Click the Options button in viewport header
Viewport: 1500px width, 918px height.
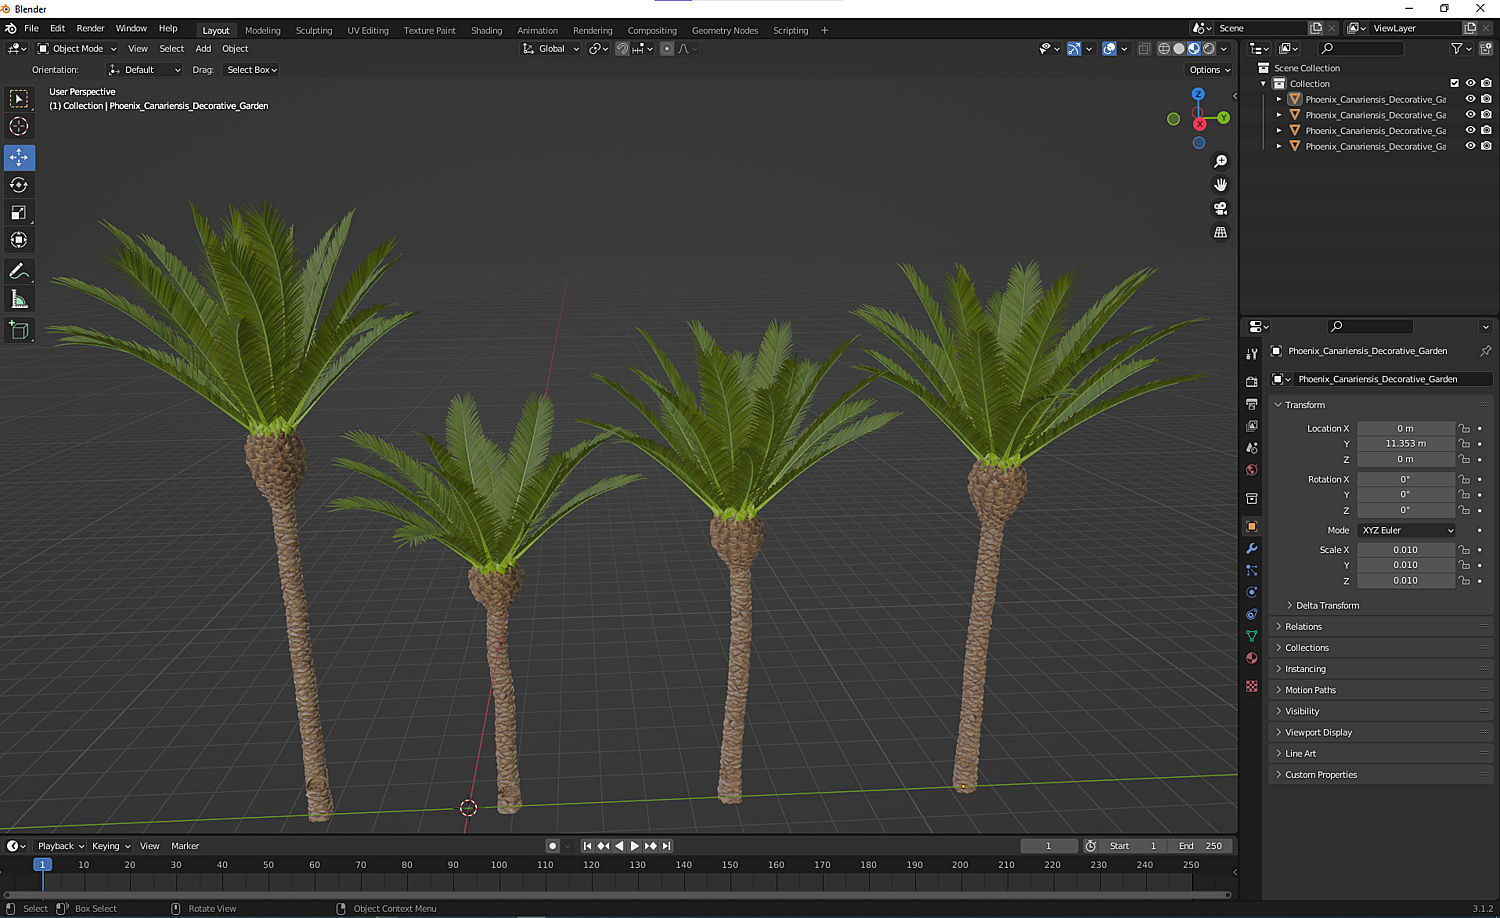[1209, 70]
